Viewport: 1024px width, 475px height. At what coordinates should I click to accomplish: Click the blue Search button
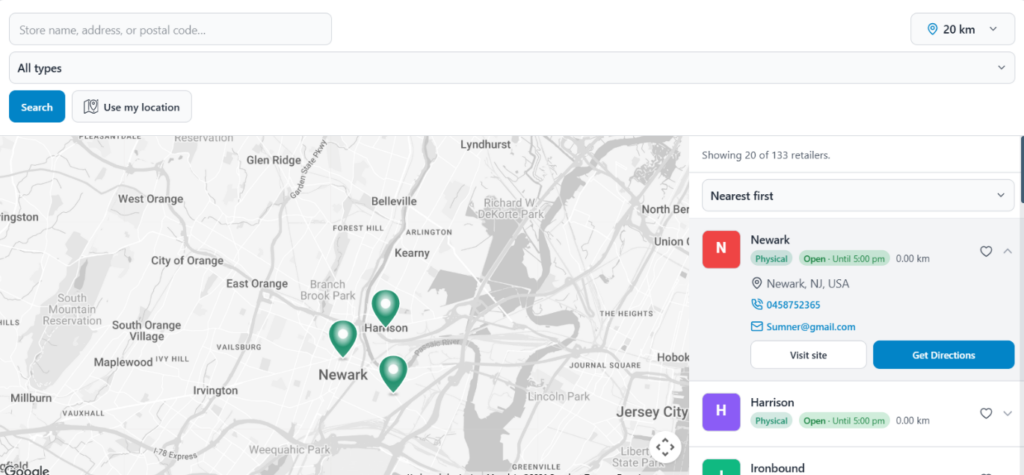pyautogui.click(x=37, y=106)
